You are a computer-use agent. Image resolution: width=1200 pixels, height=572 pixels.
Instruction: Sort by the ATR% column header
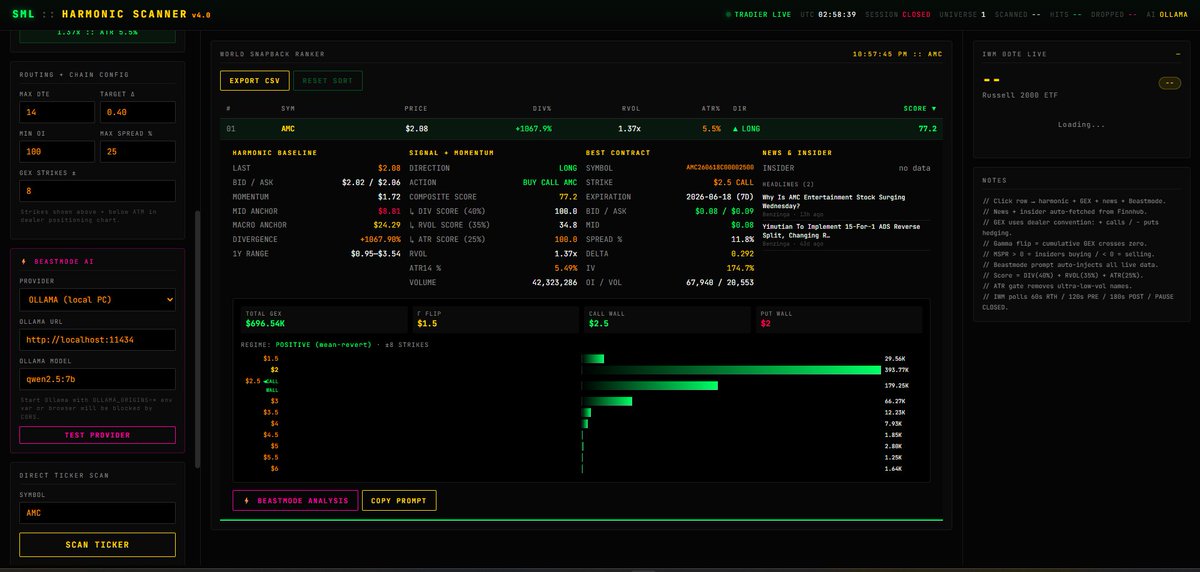(711, 108)
